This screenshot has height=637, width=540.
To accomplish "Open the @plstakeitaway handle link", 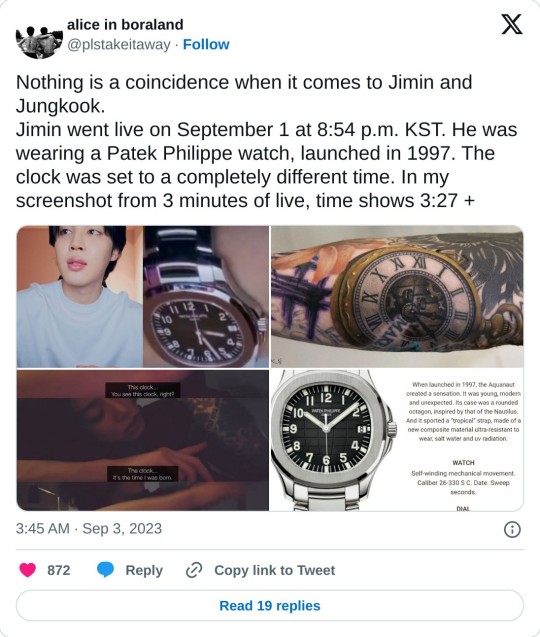I will 119,45.
